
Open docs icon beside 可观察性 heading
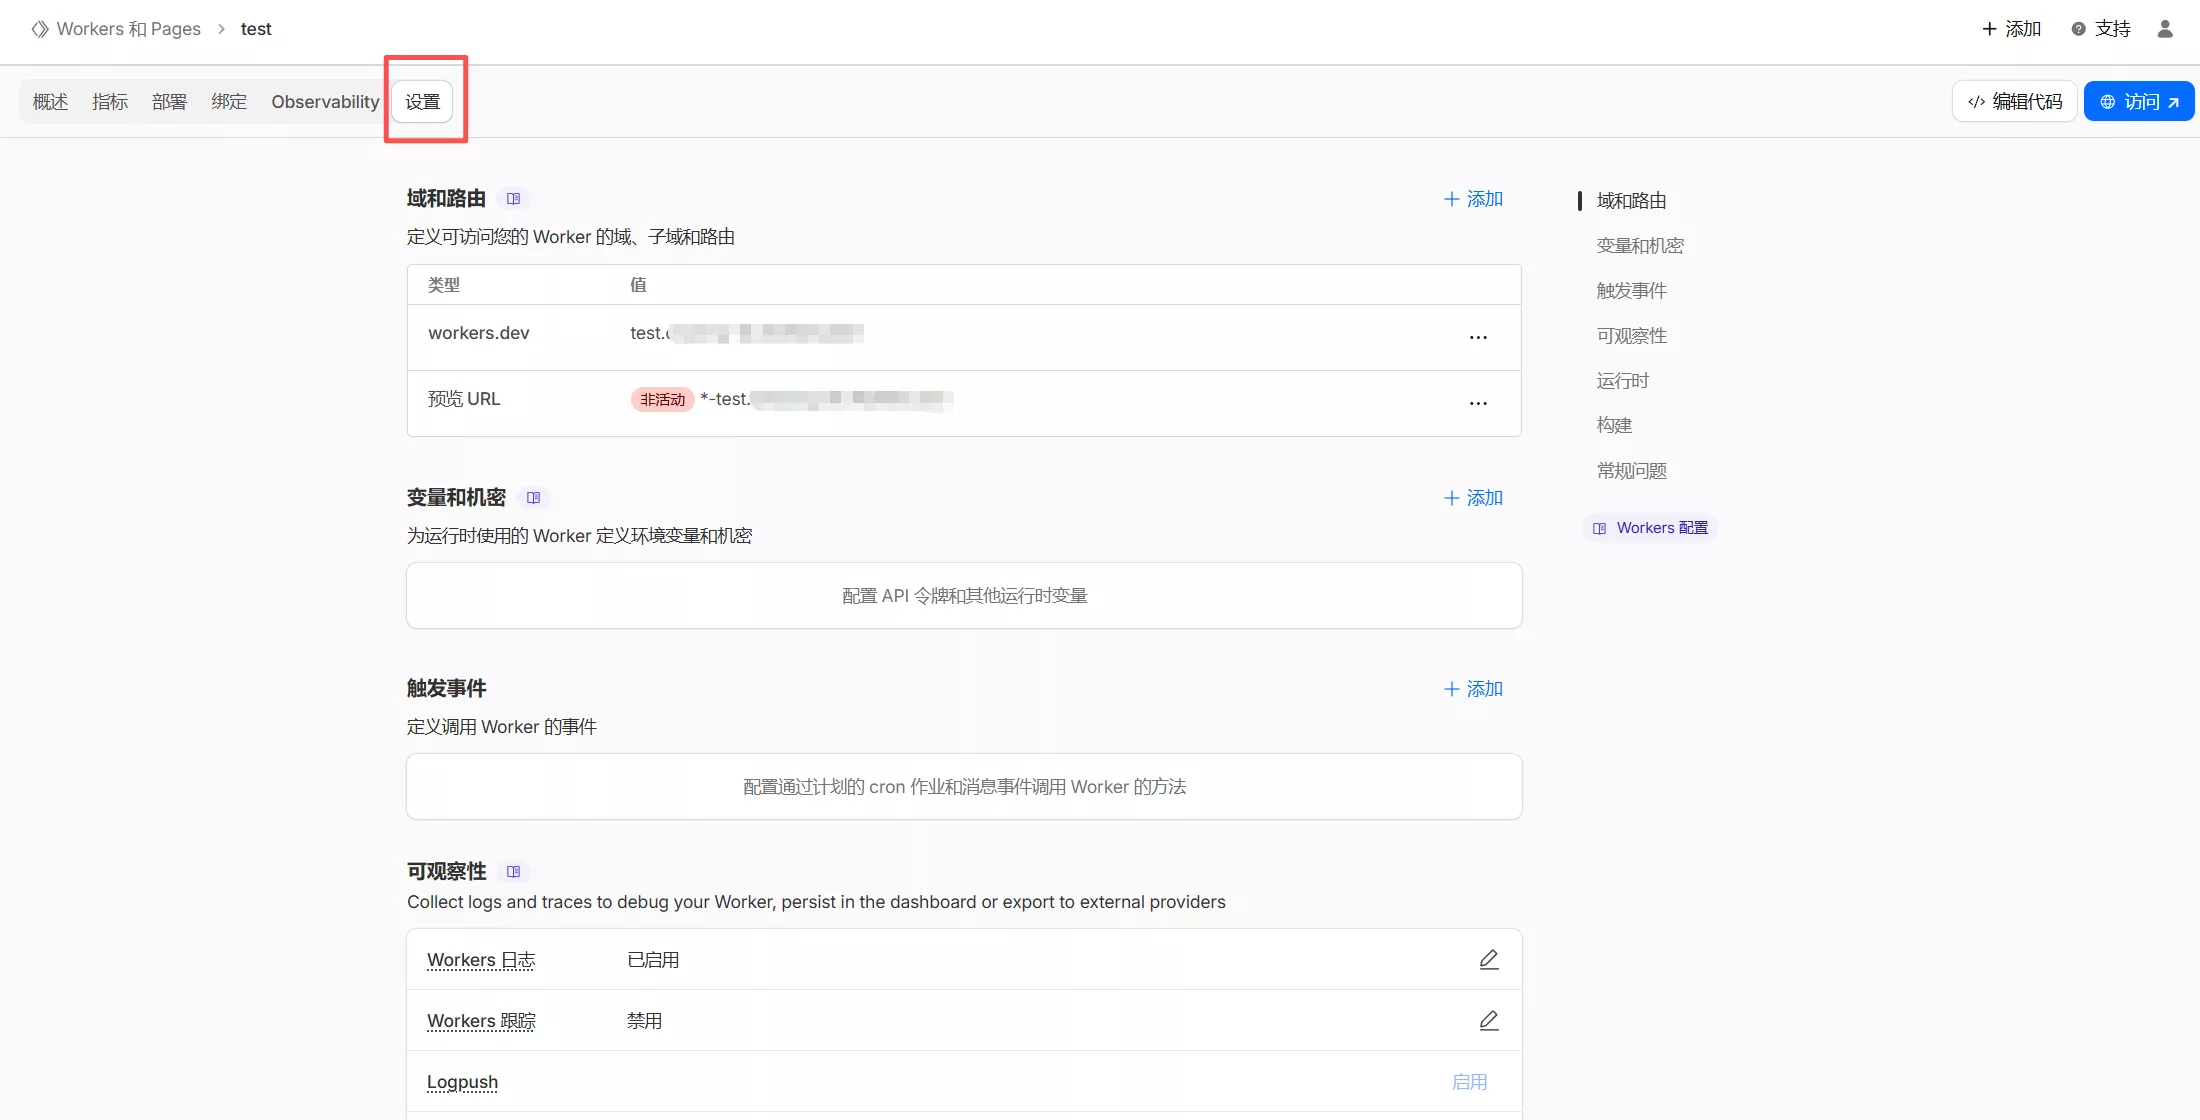coord(513,872)
